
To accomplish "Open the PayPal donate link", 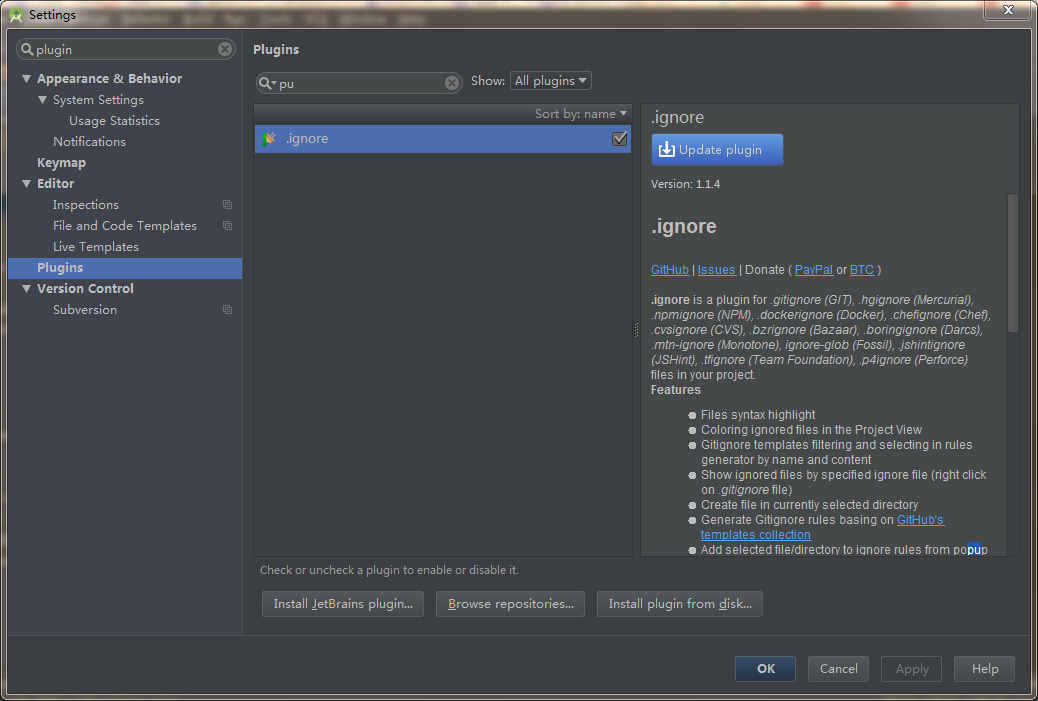I will click(814, 270).
